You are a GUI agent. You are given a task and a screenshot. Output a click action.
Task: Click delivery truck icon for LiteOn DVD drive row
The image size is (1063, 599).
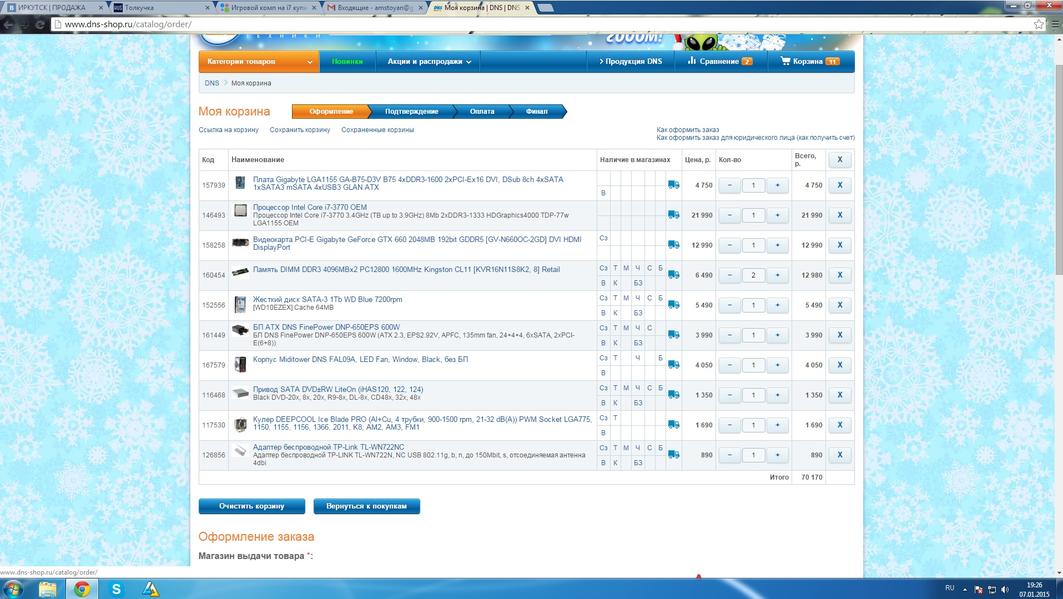point(673,394)
